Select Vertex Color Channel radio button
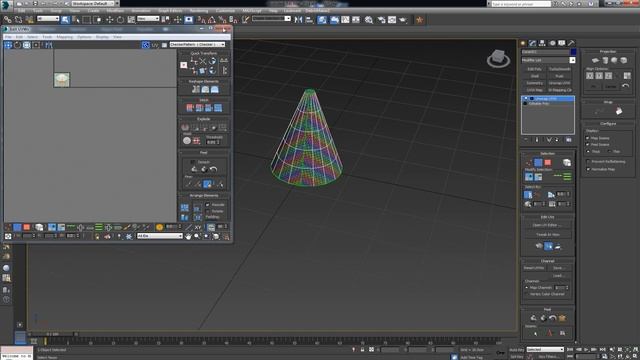Image resolution: width=640 pixels, height=360 pixels. point(527,294)
